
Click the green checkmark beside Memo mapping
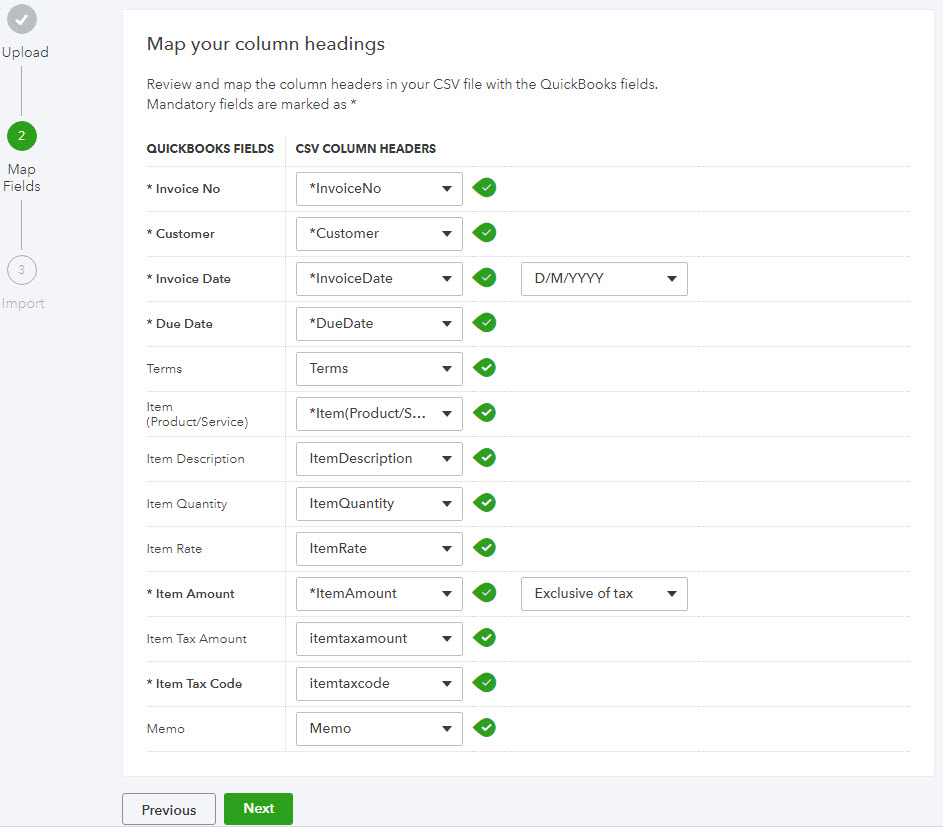coord(485,728)
